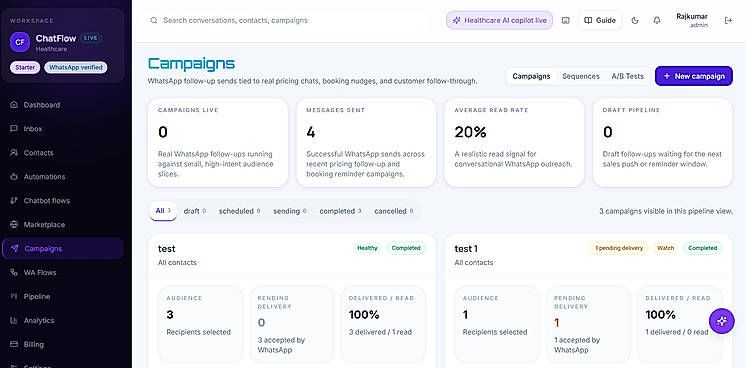This screenshot has width=746, height=368.
Task: Click the WhatsApp verified badge
Action: point(76,68)
